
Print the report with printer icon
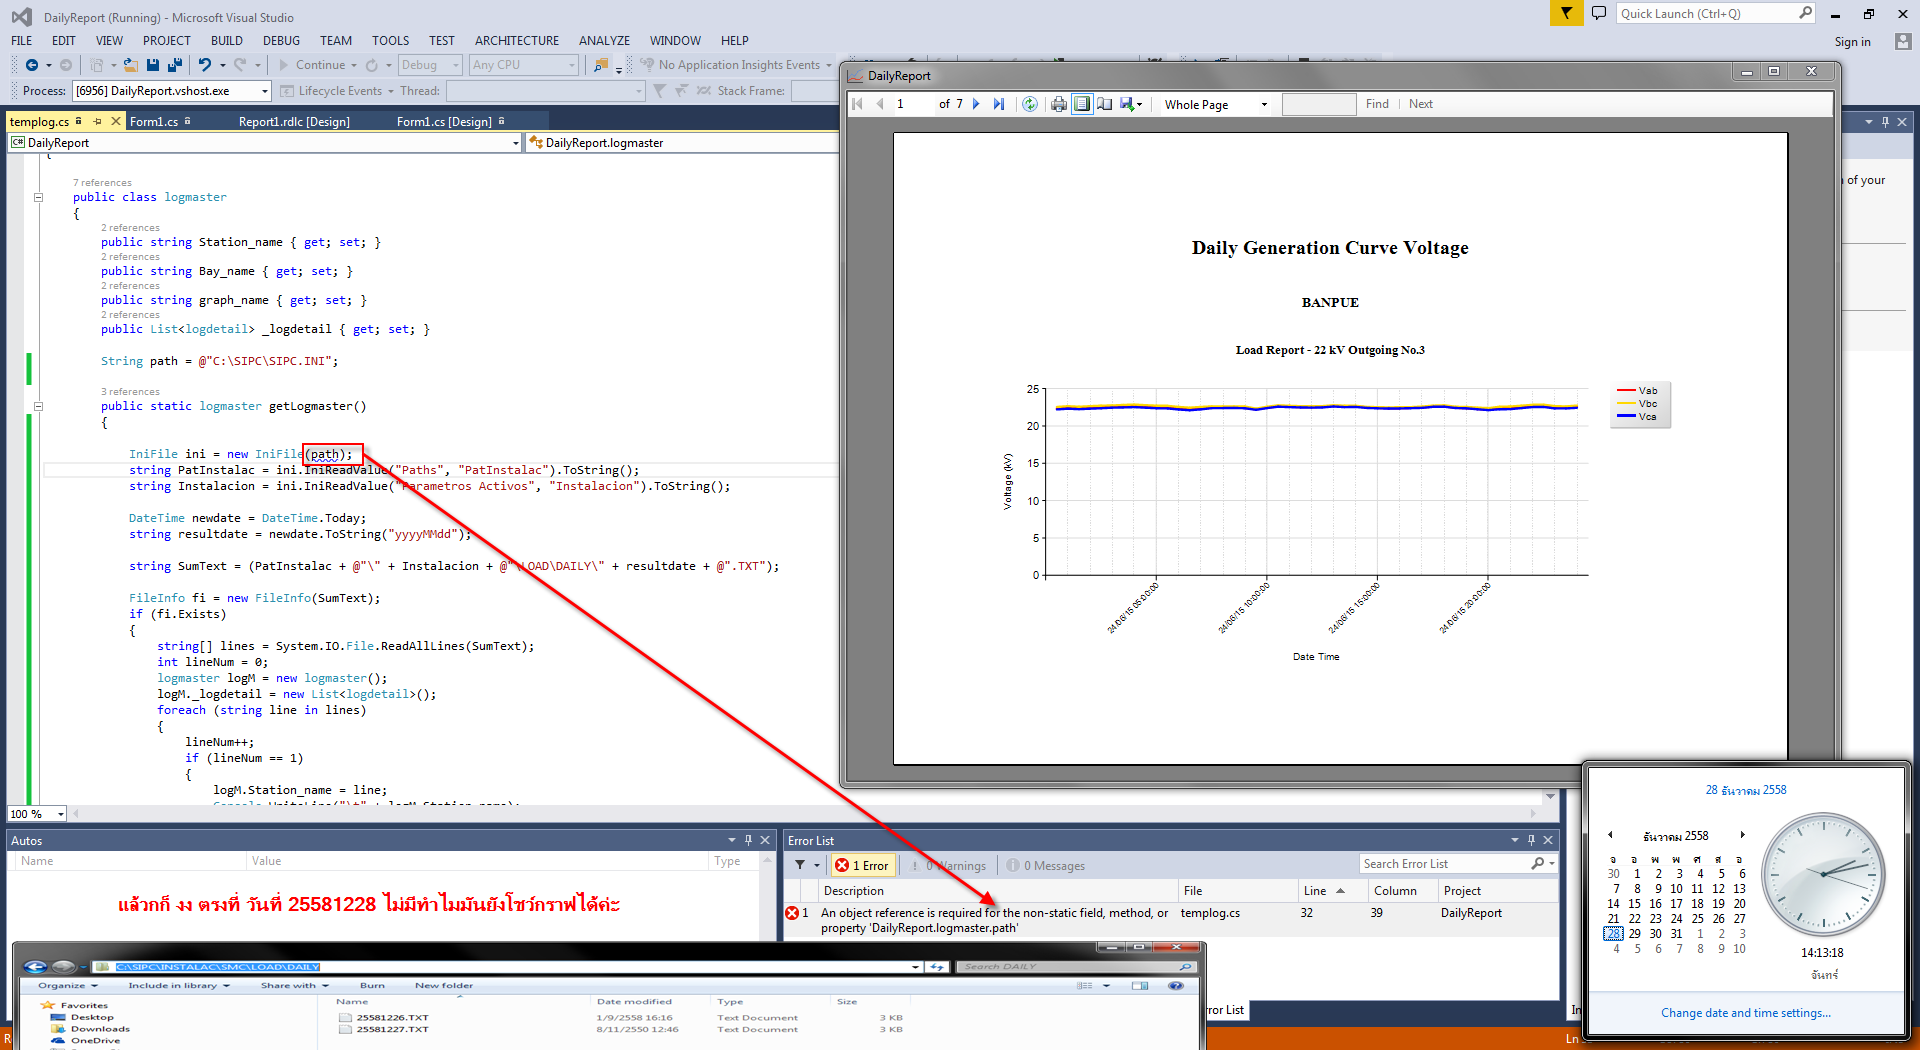click(x=1058, y=104)
